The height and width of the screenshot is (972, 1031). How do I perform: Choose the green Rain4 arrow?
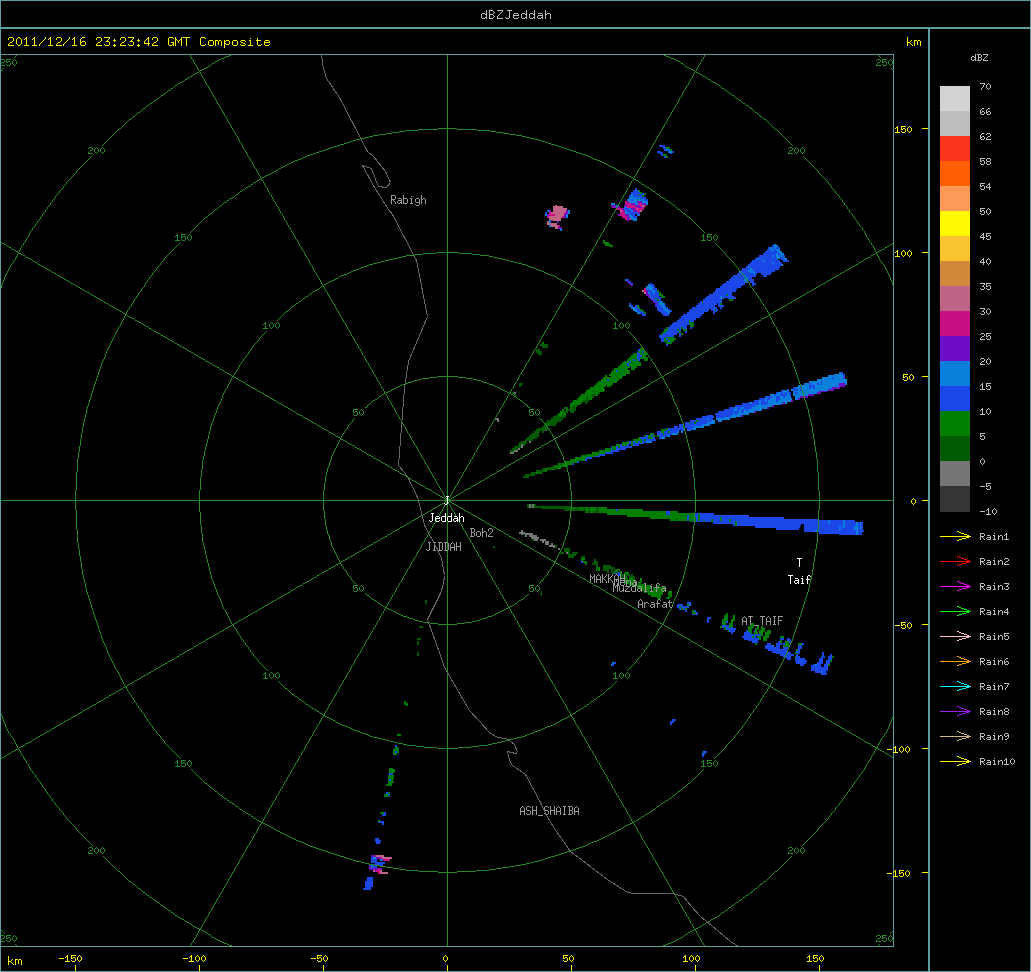pyautogui.click(x=955, y=612)
